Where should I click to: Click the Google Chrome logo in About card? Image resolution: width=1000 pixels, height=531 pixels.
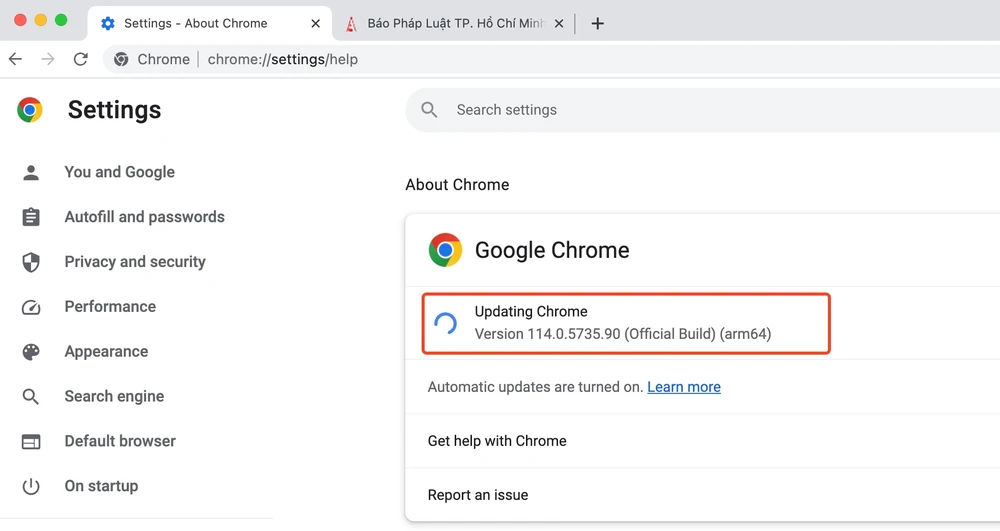click(x=445, y=250)
